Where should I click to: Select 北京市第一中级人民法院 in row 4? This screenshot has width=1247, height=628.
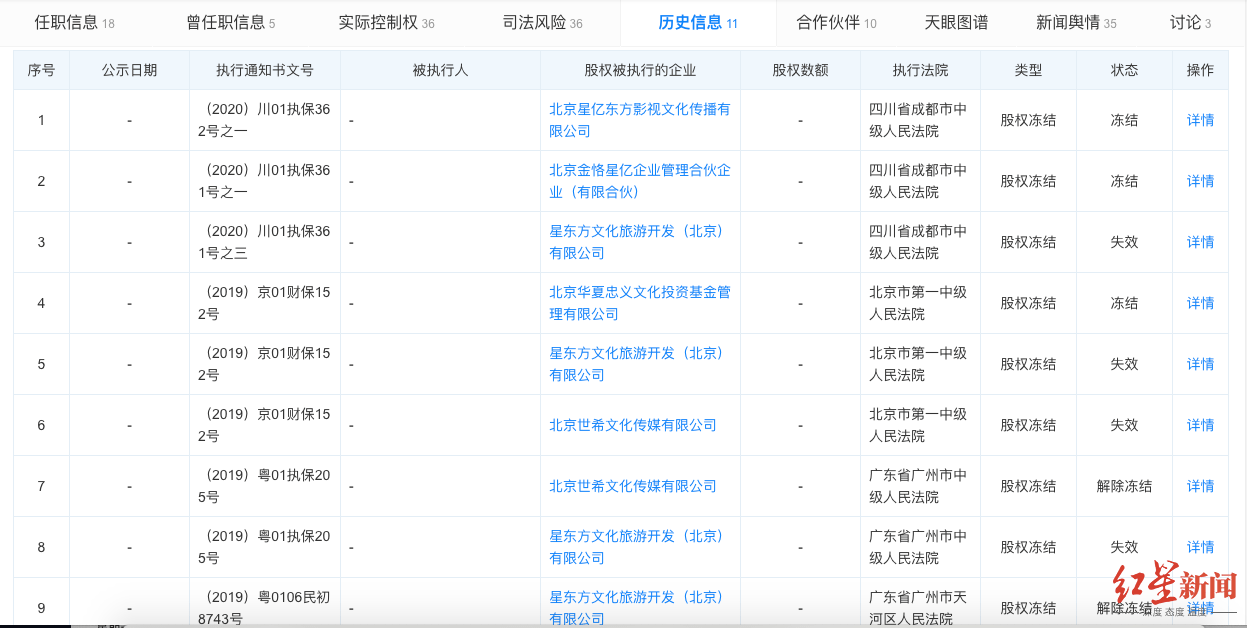tap(918, 303)
